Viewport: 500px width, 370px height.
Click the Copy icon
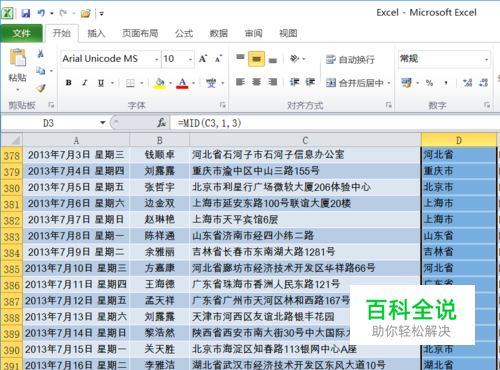(41, 71)
